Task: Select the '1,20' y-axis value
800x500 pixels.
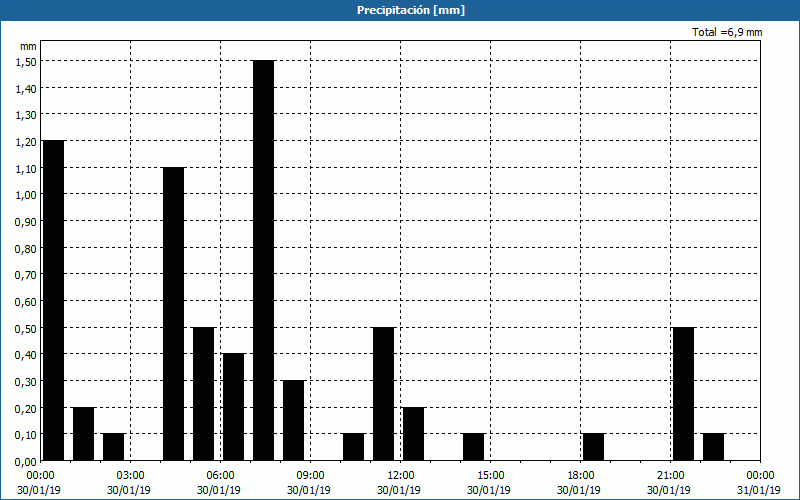Action: [x=26, y=142]
